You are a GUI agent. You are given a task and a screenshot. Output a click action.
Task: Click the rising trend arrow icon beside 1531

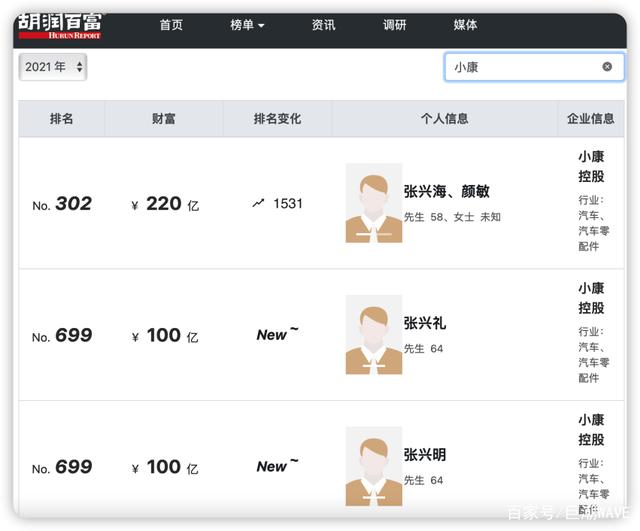[258, 203]
